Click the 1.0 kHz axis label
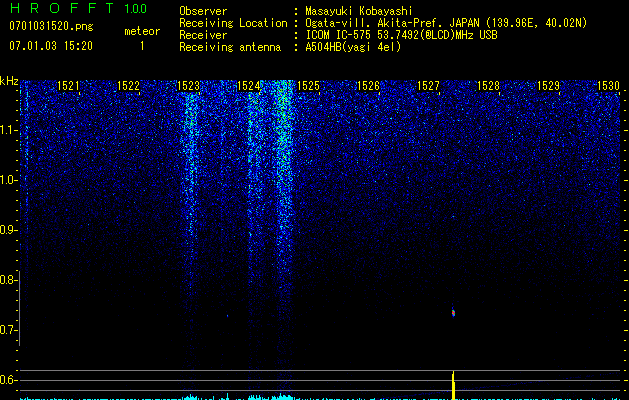This screenshot has width=629, height=400. pyautogui.click(x=8, y=180)
